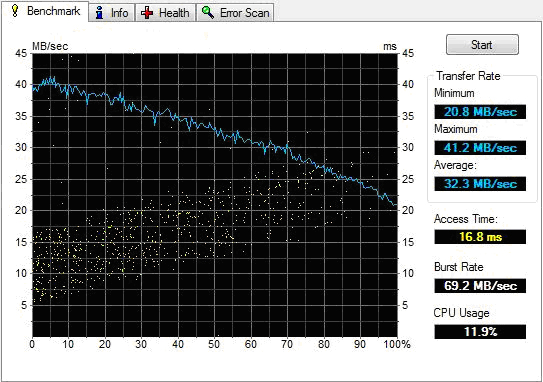The height and width of the screenshot is (382, 543).
Task: Click the MB/sec axis label
Action: pyautogui.click(x=50, y=46)
